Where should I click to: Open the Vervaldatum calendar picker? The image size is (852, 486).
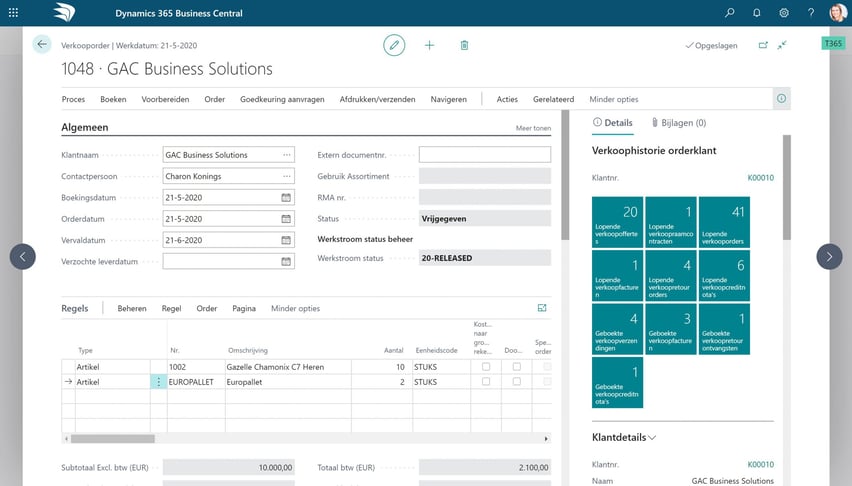(286, 240)
